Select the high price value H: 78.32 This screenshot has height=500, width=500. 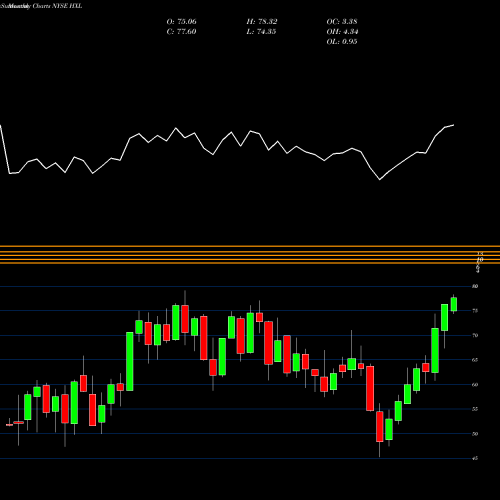[262, 22]
